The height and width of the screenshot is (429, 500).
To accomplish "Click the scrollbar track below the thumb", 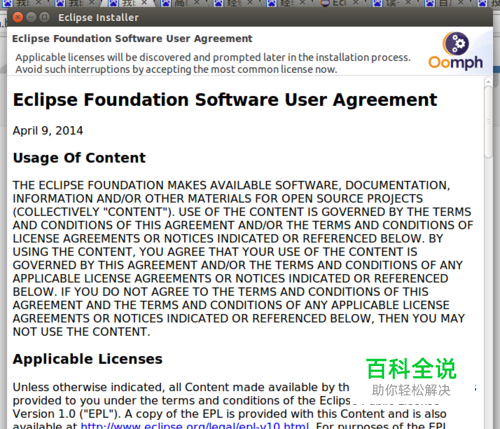I will tap(488, 293).
